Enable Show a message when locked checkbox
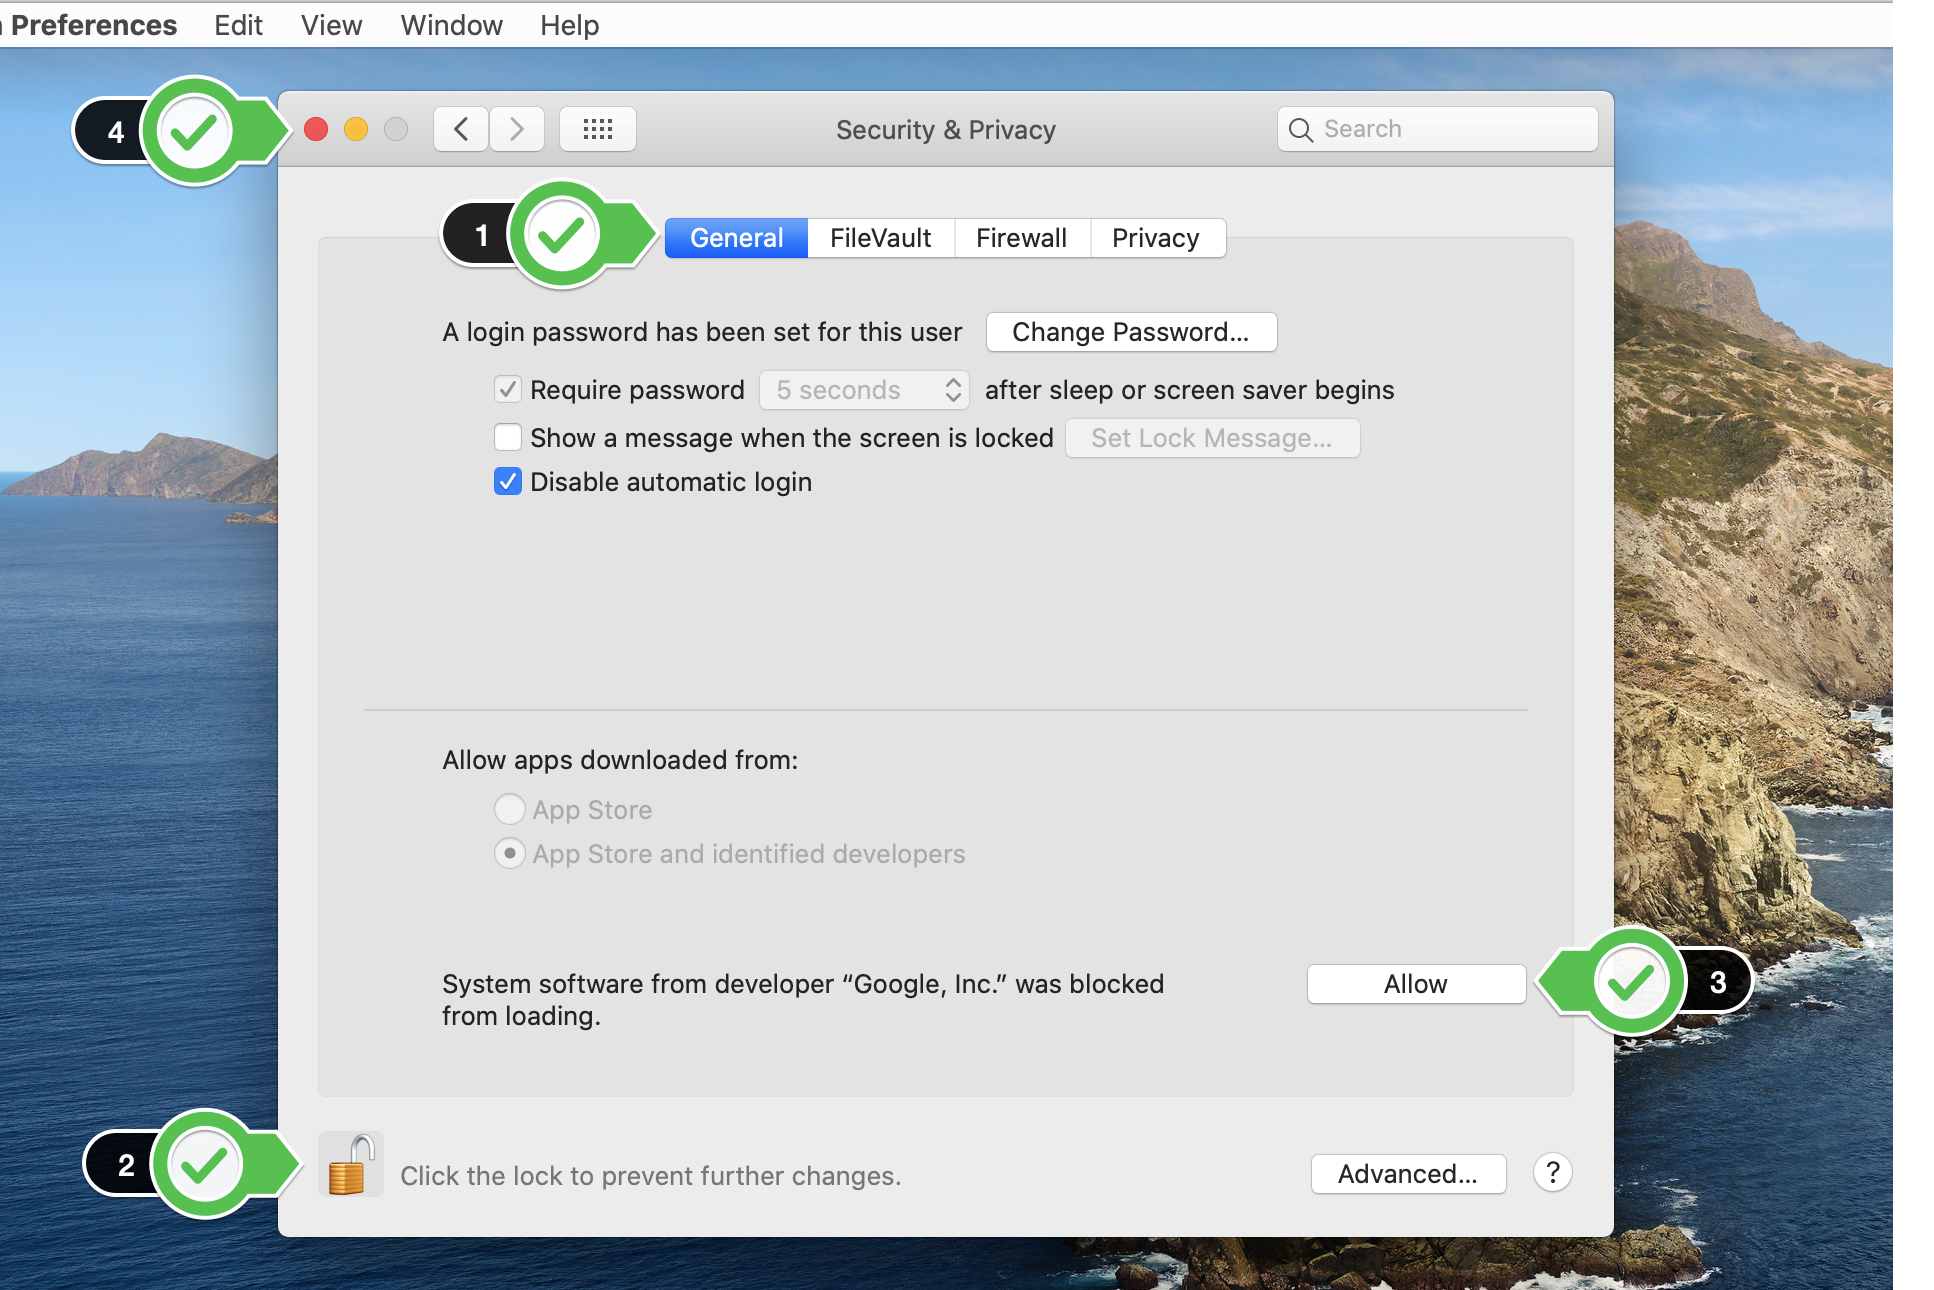This screenshot has height=1290, width=1934. tap(508, 437)
